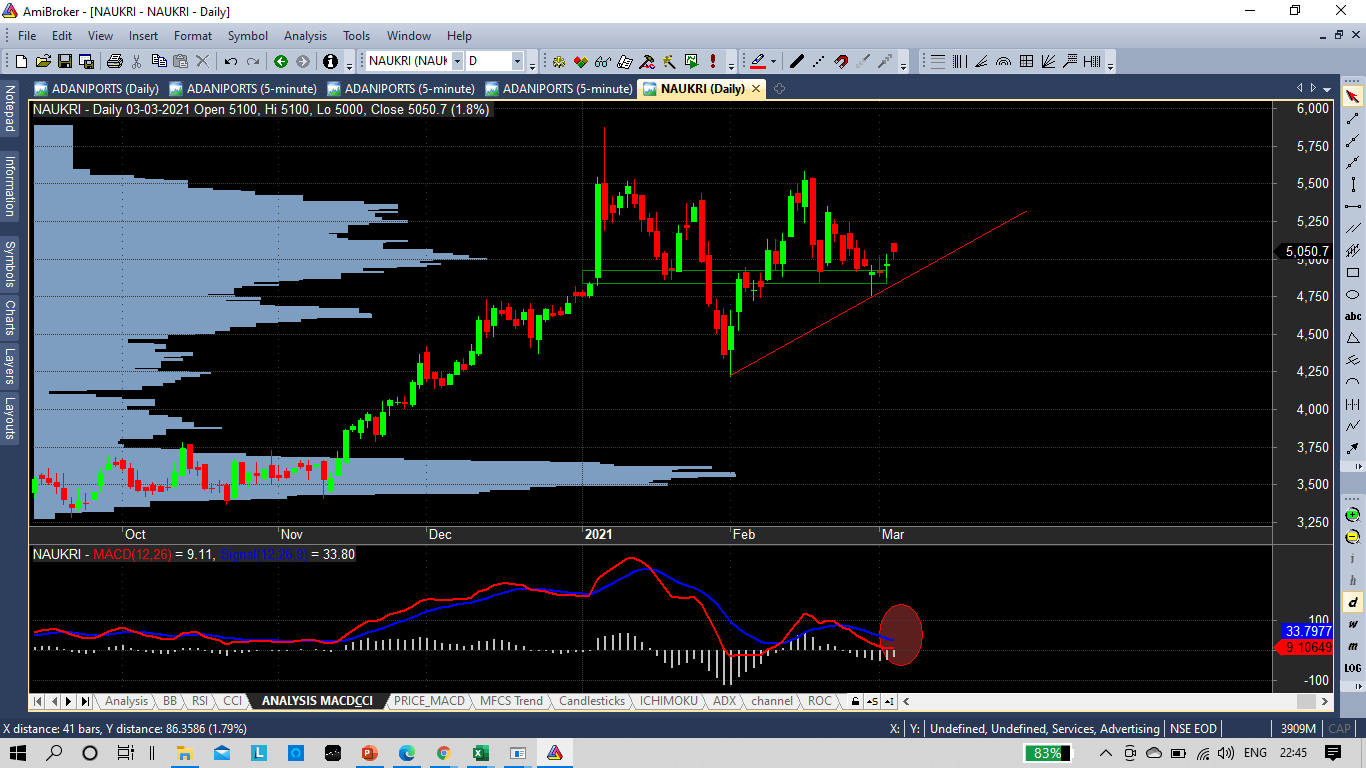This screenshot has width=1366, height=768.
Task: Click the Copy toolbar icon
Action: (159, 61)
